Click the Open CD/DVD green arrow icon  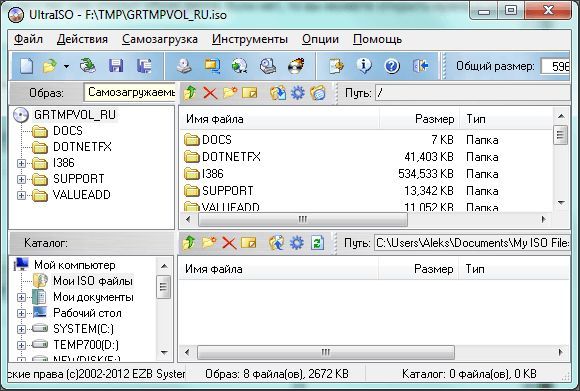point(88,66)
